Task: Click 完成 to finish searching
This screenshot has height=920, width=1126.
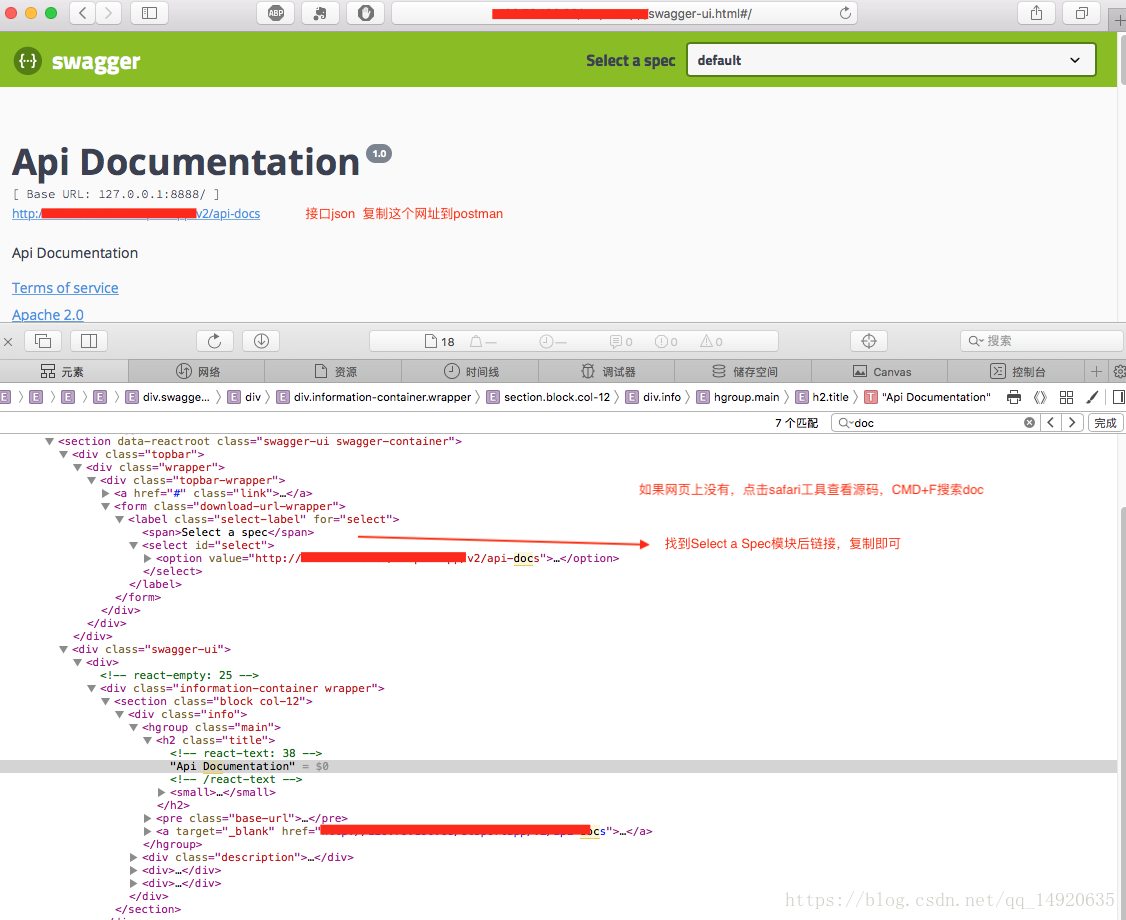Action: (1105, 422)
